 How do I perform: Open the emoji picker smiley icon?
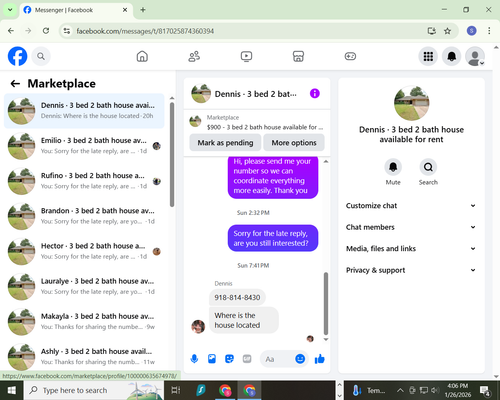pyautogui.click(x=300, y=359)
